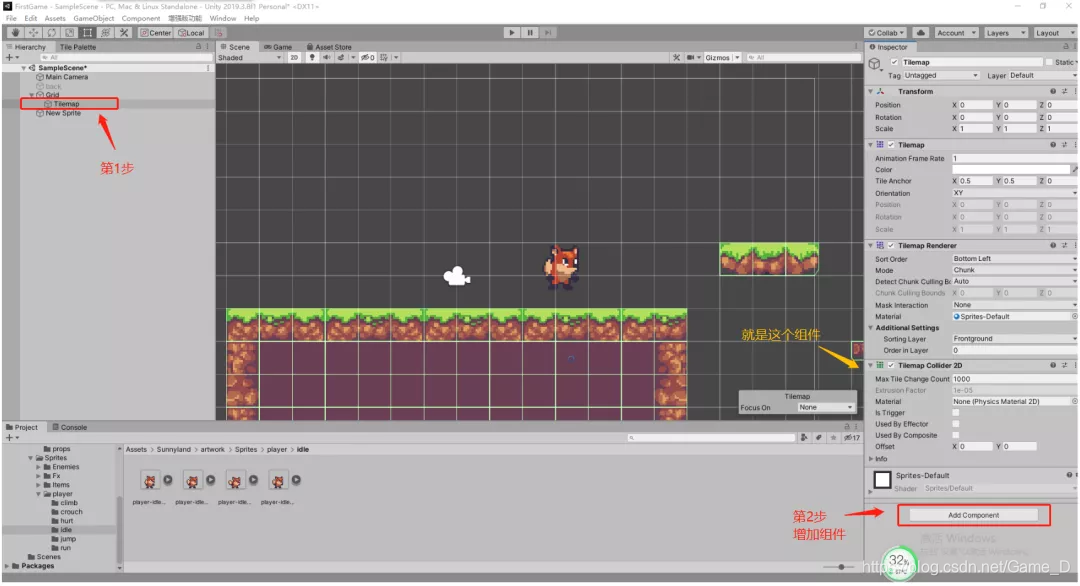Screen dimensions: 1080x586
Task: Click the Step frame button
Action: pos(548,32)
